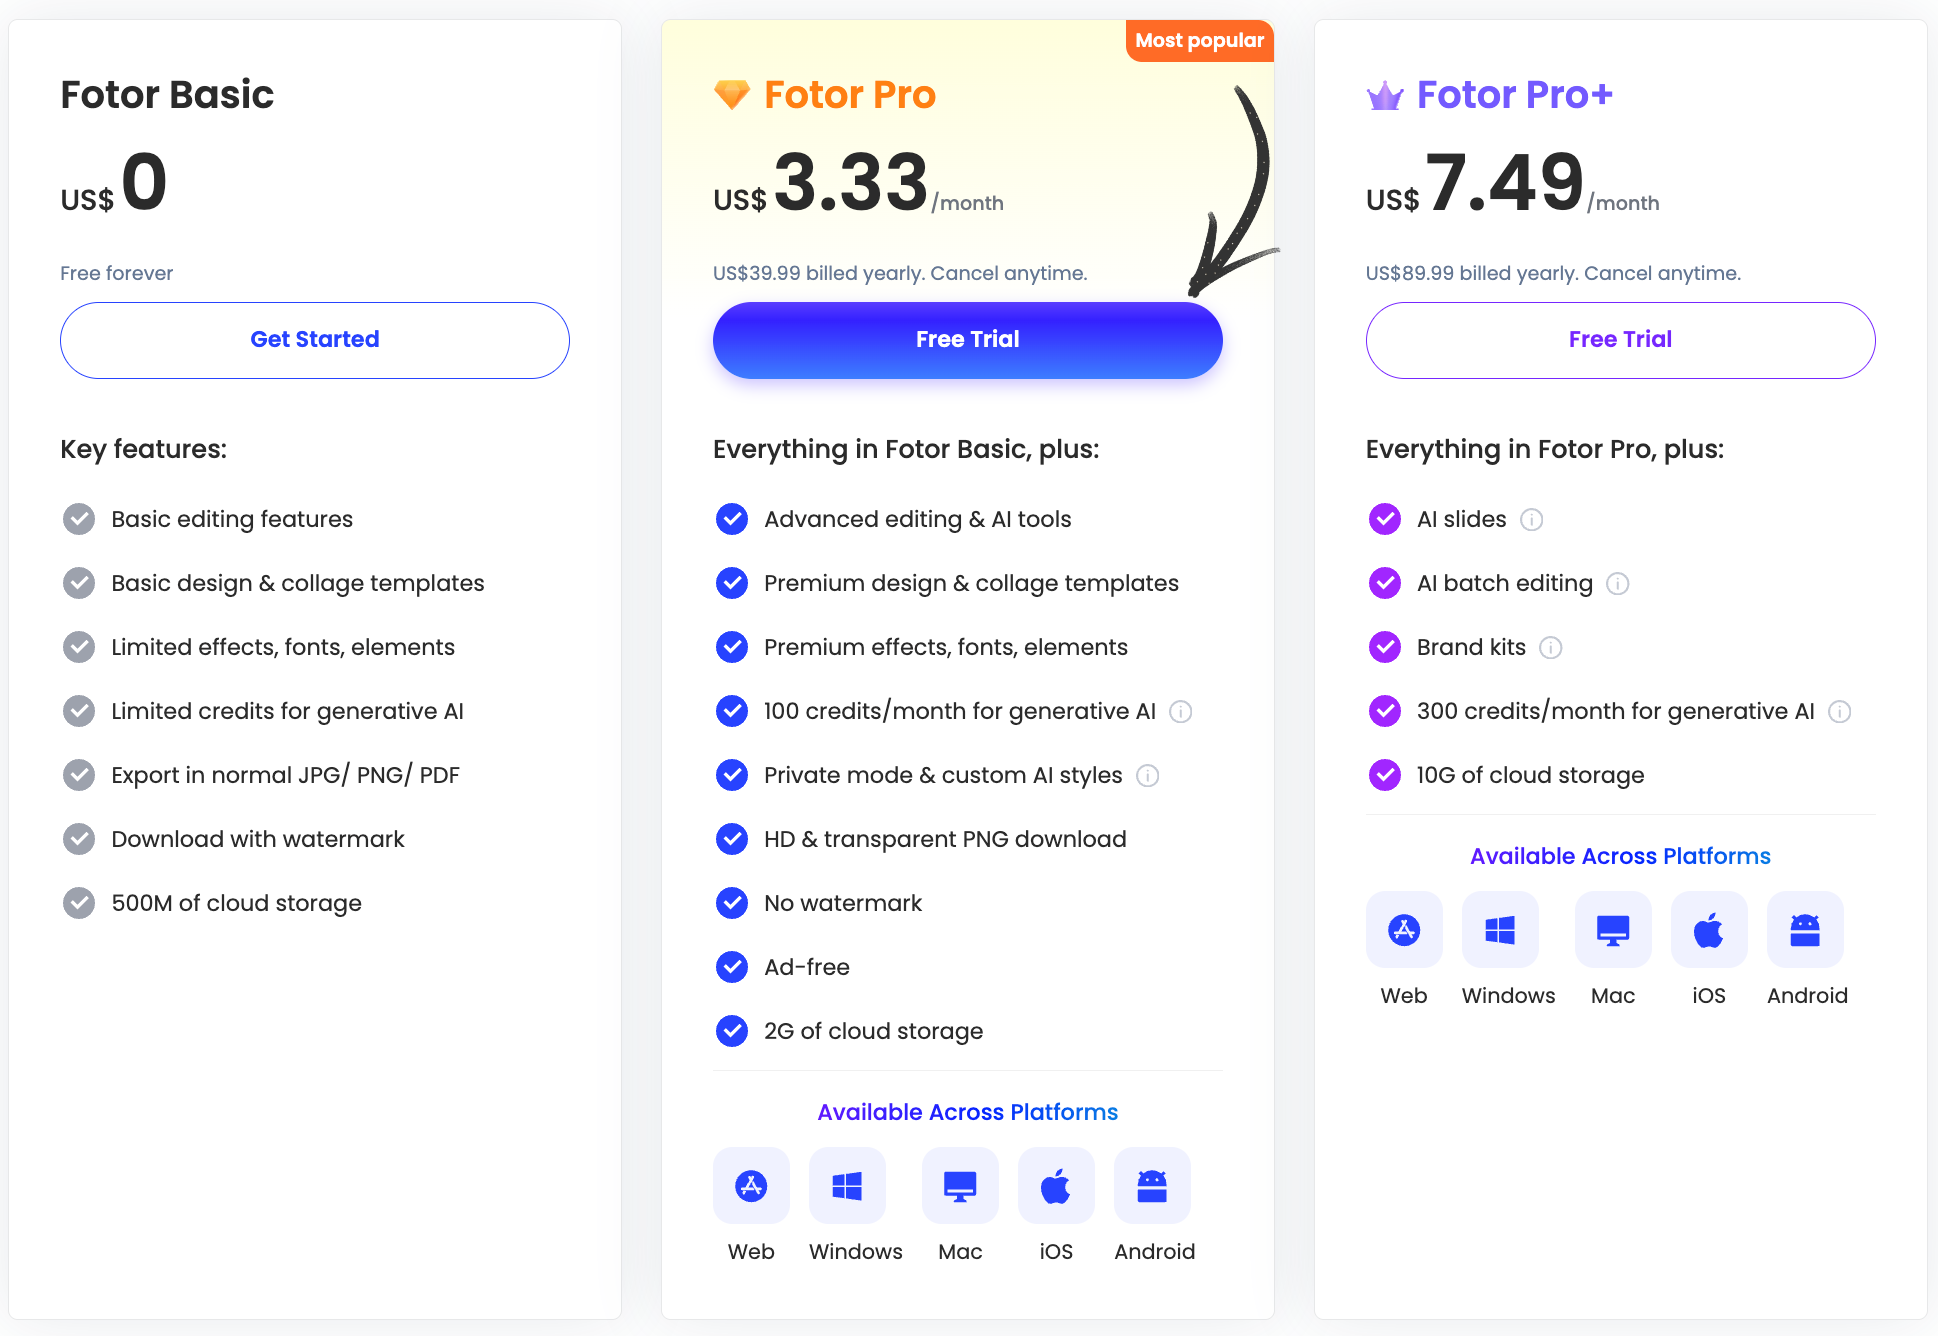The width and height of the screenshot is (1938, 1336).
Task: Click the iOS platform icon under Fotor Pro+
Action: coord(1709,930)
